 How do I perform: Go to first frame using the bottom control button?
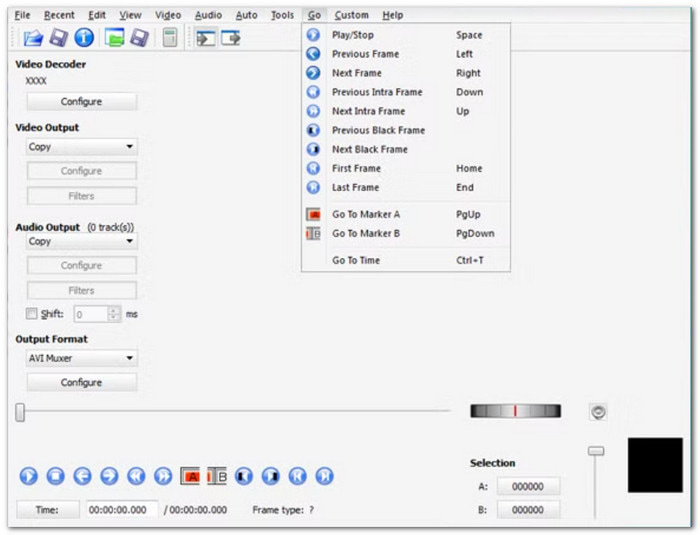point(297,476)
